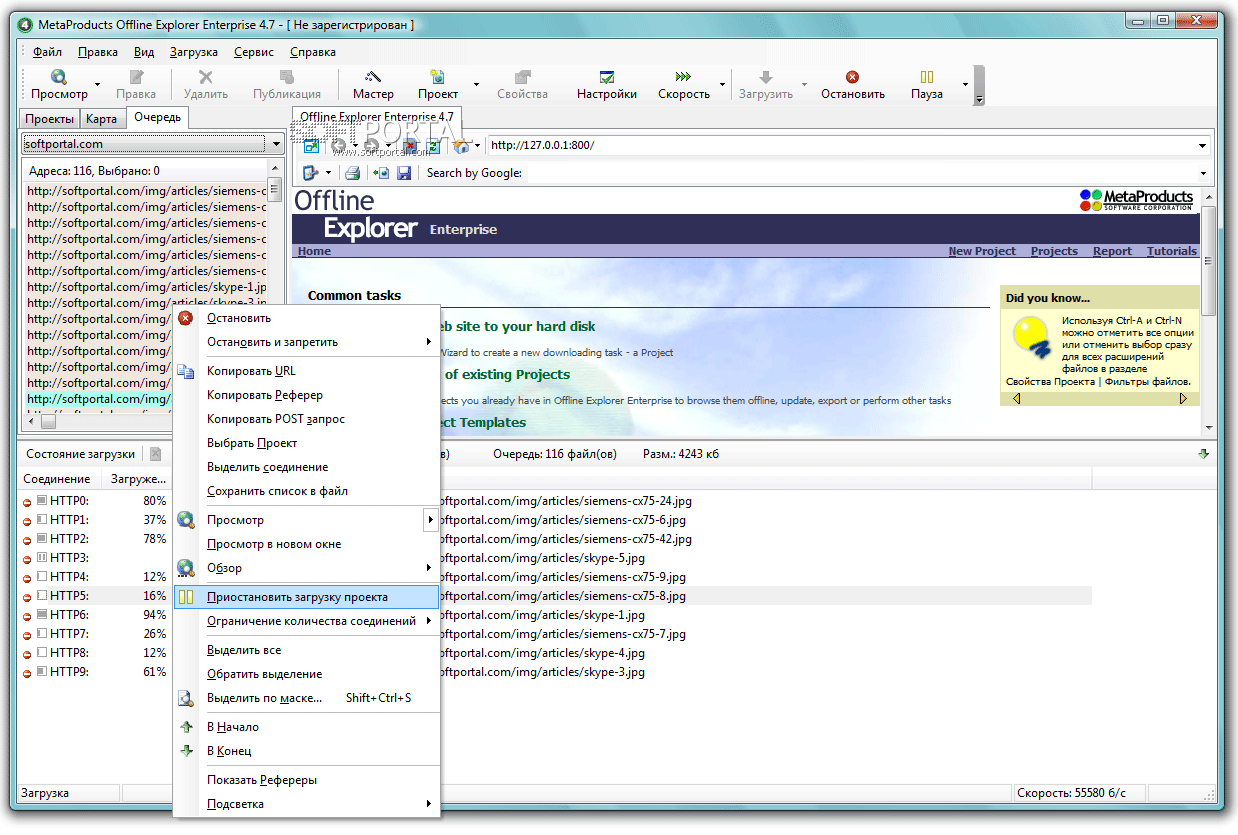Expand the Остановить и запретить submenu

point(428,342)
